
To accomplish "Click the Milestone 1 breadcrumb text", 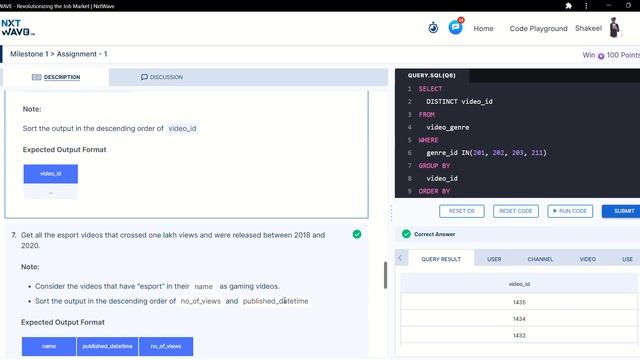I will coord(29,54).
